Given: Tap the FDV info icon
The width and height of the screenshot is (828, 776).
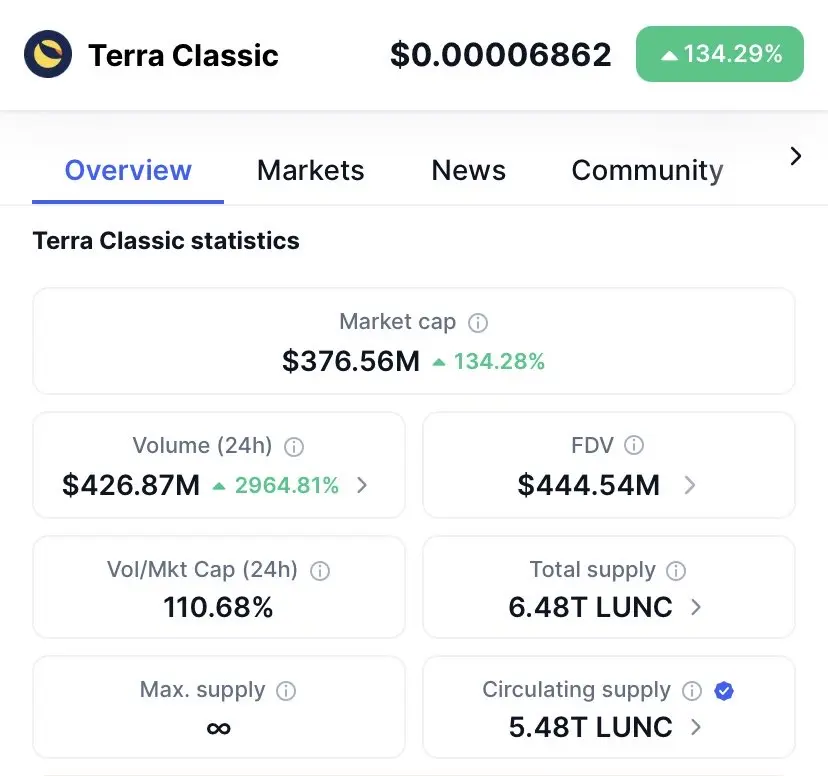Looking at the screenshot, I should pos(634,445).
